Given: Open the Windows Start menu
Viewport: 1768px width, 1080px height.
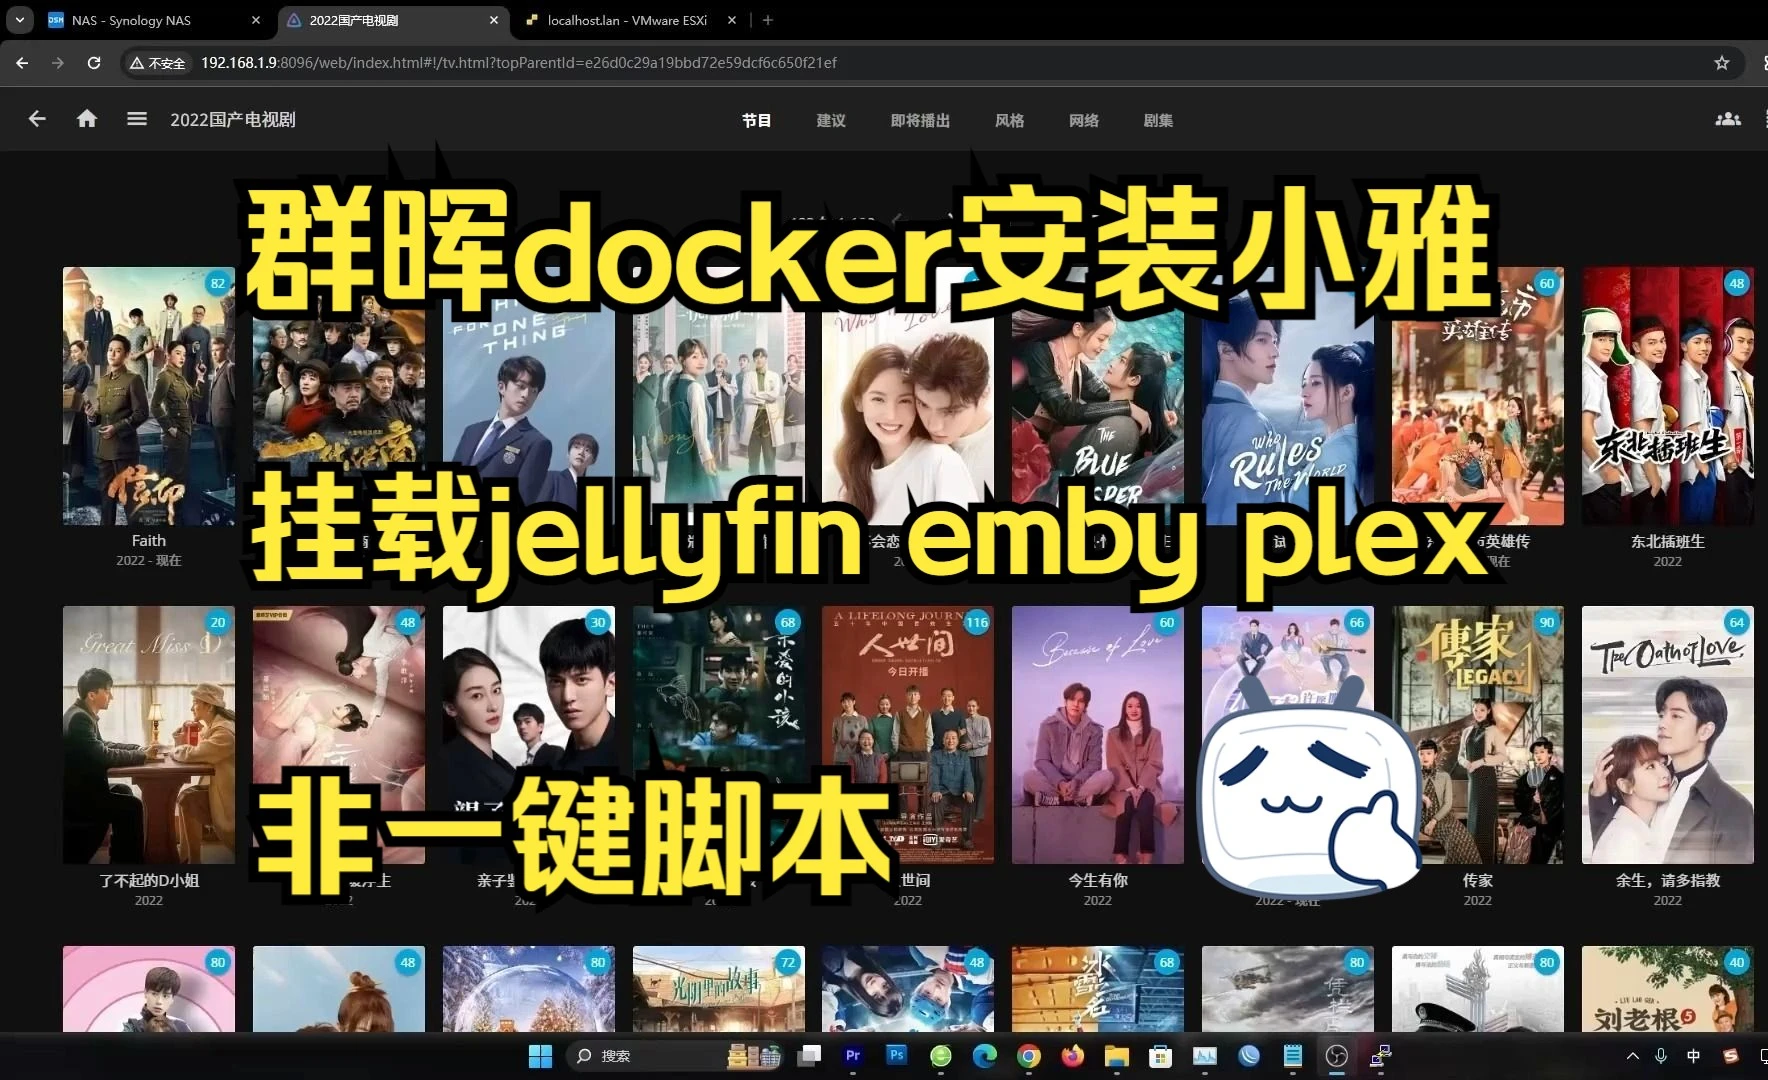Looking at the screenshot, I should [x=540, y=1056].
